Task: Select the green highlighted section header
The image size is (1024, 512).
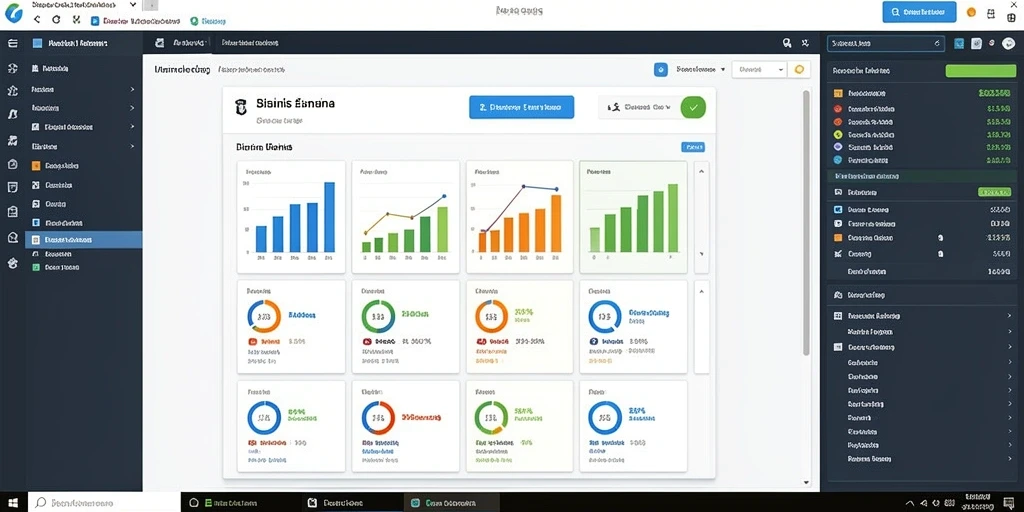Action: pos(921,176)
